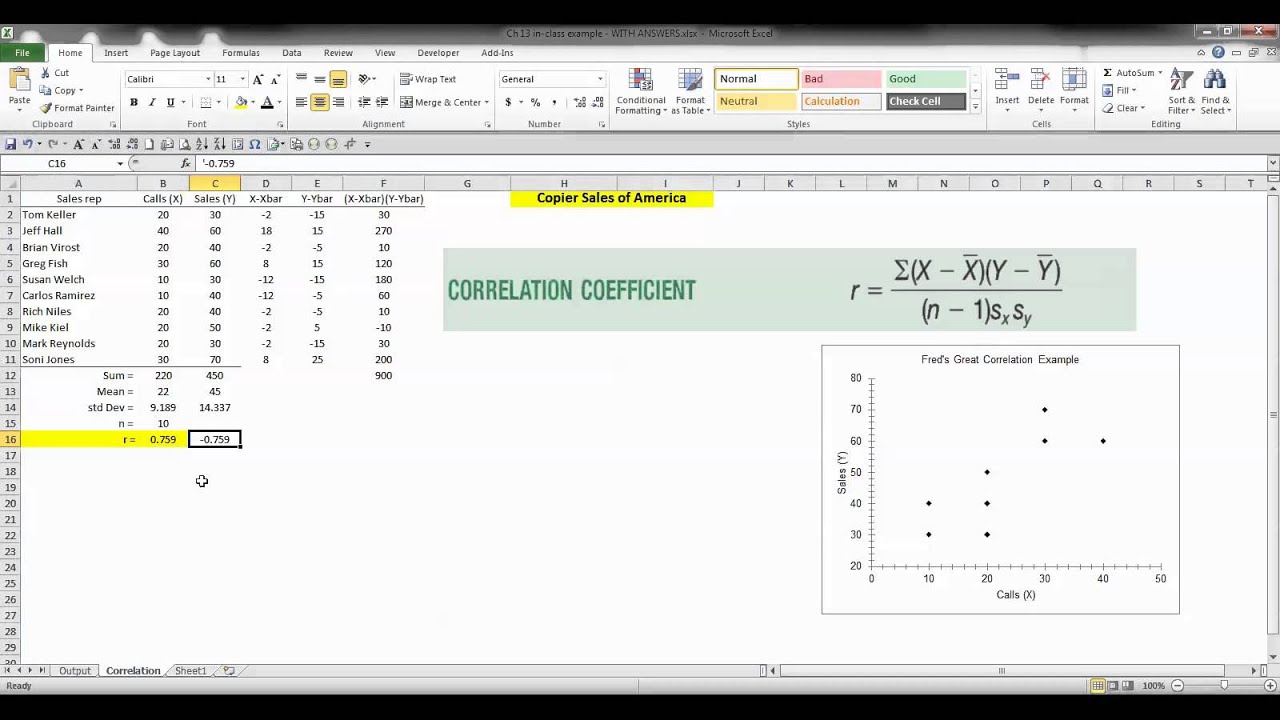Apply Percent Style to the cell

click(x=536, y=102)
